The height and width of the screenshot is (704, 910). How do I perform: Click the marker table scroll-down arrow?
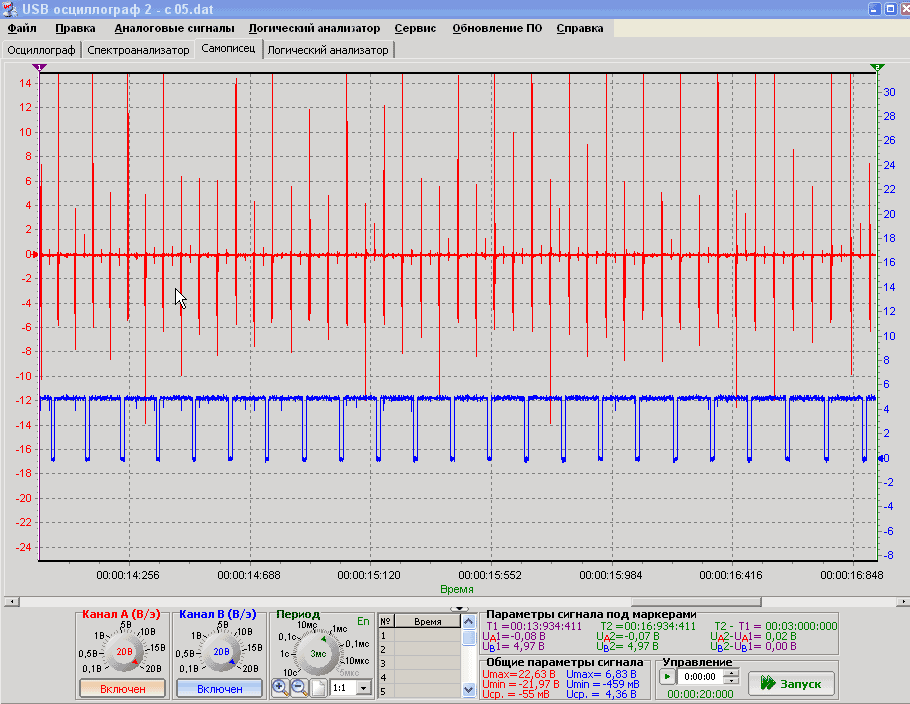pos(469,690)
